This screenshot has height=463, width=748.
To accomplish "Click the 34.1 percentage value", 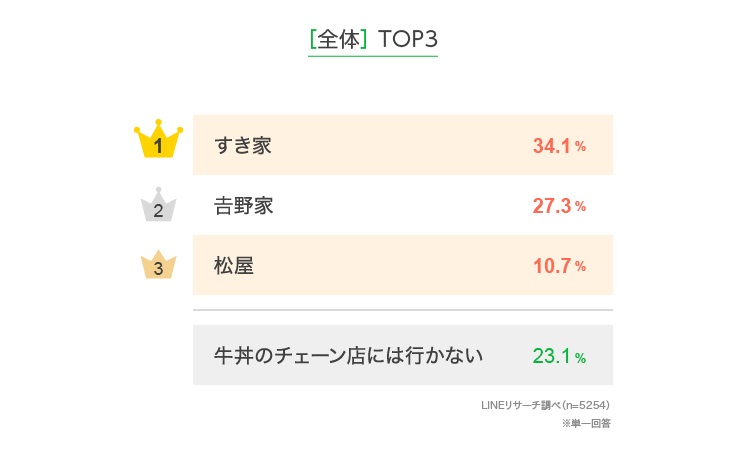I will tap(551, 146).
